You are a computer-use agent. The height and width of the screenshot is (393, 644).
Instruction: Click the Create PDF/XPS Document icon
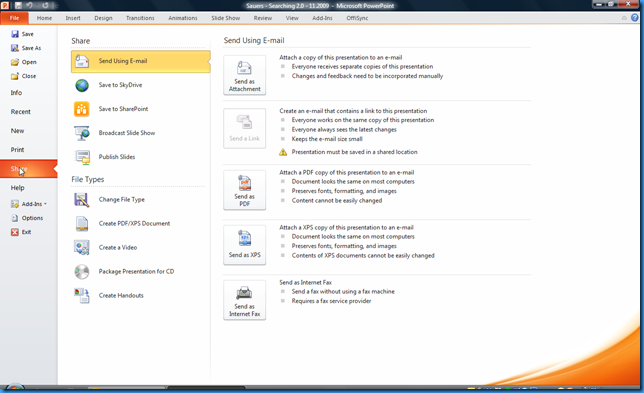pos(82,224)
